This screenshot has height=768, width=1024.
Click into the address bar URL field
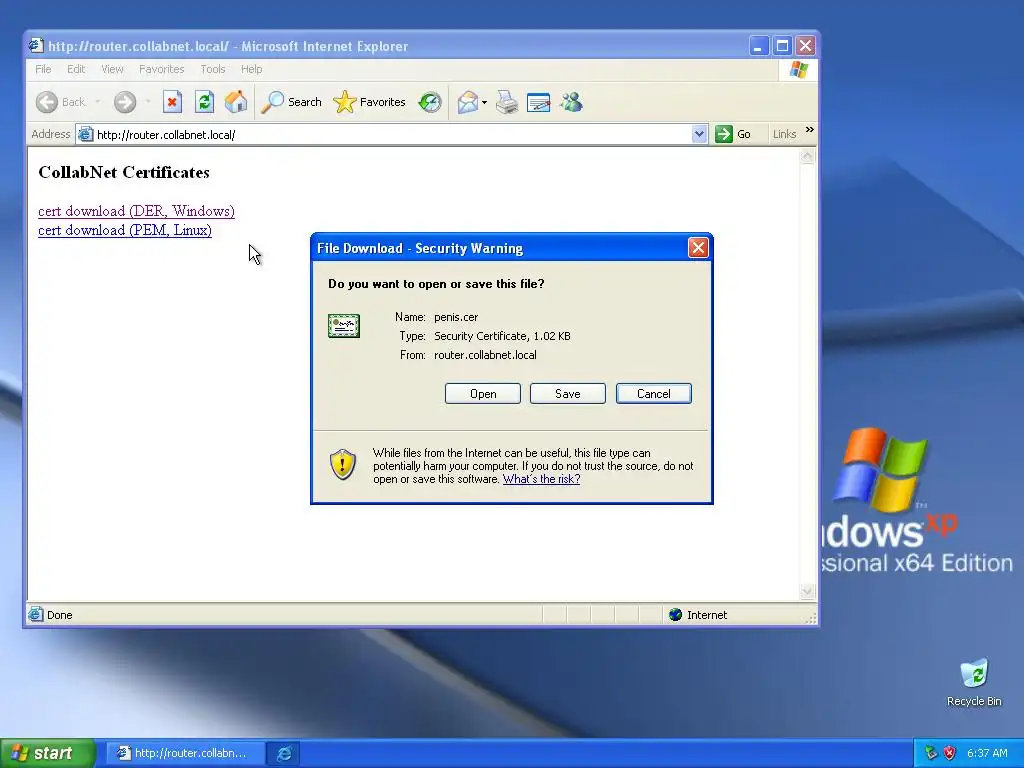[392, 135]
